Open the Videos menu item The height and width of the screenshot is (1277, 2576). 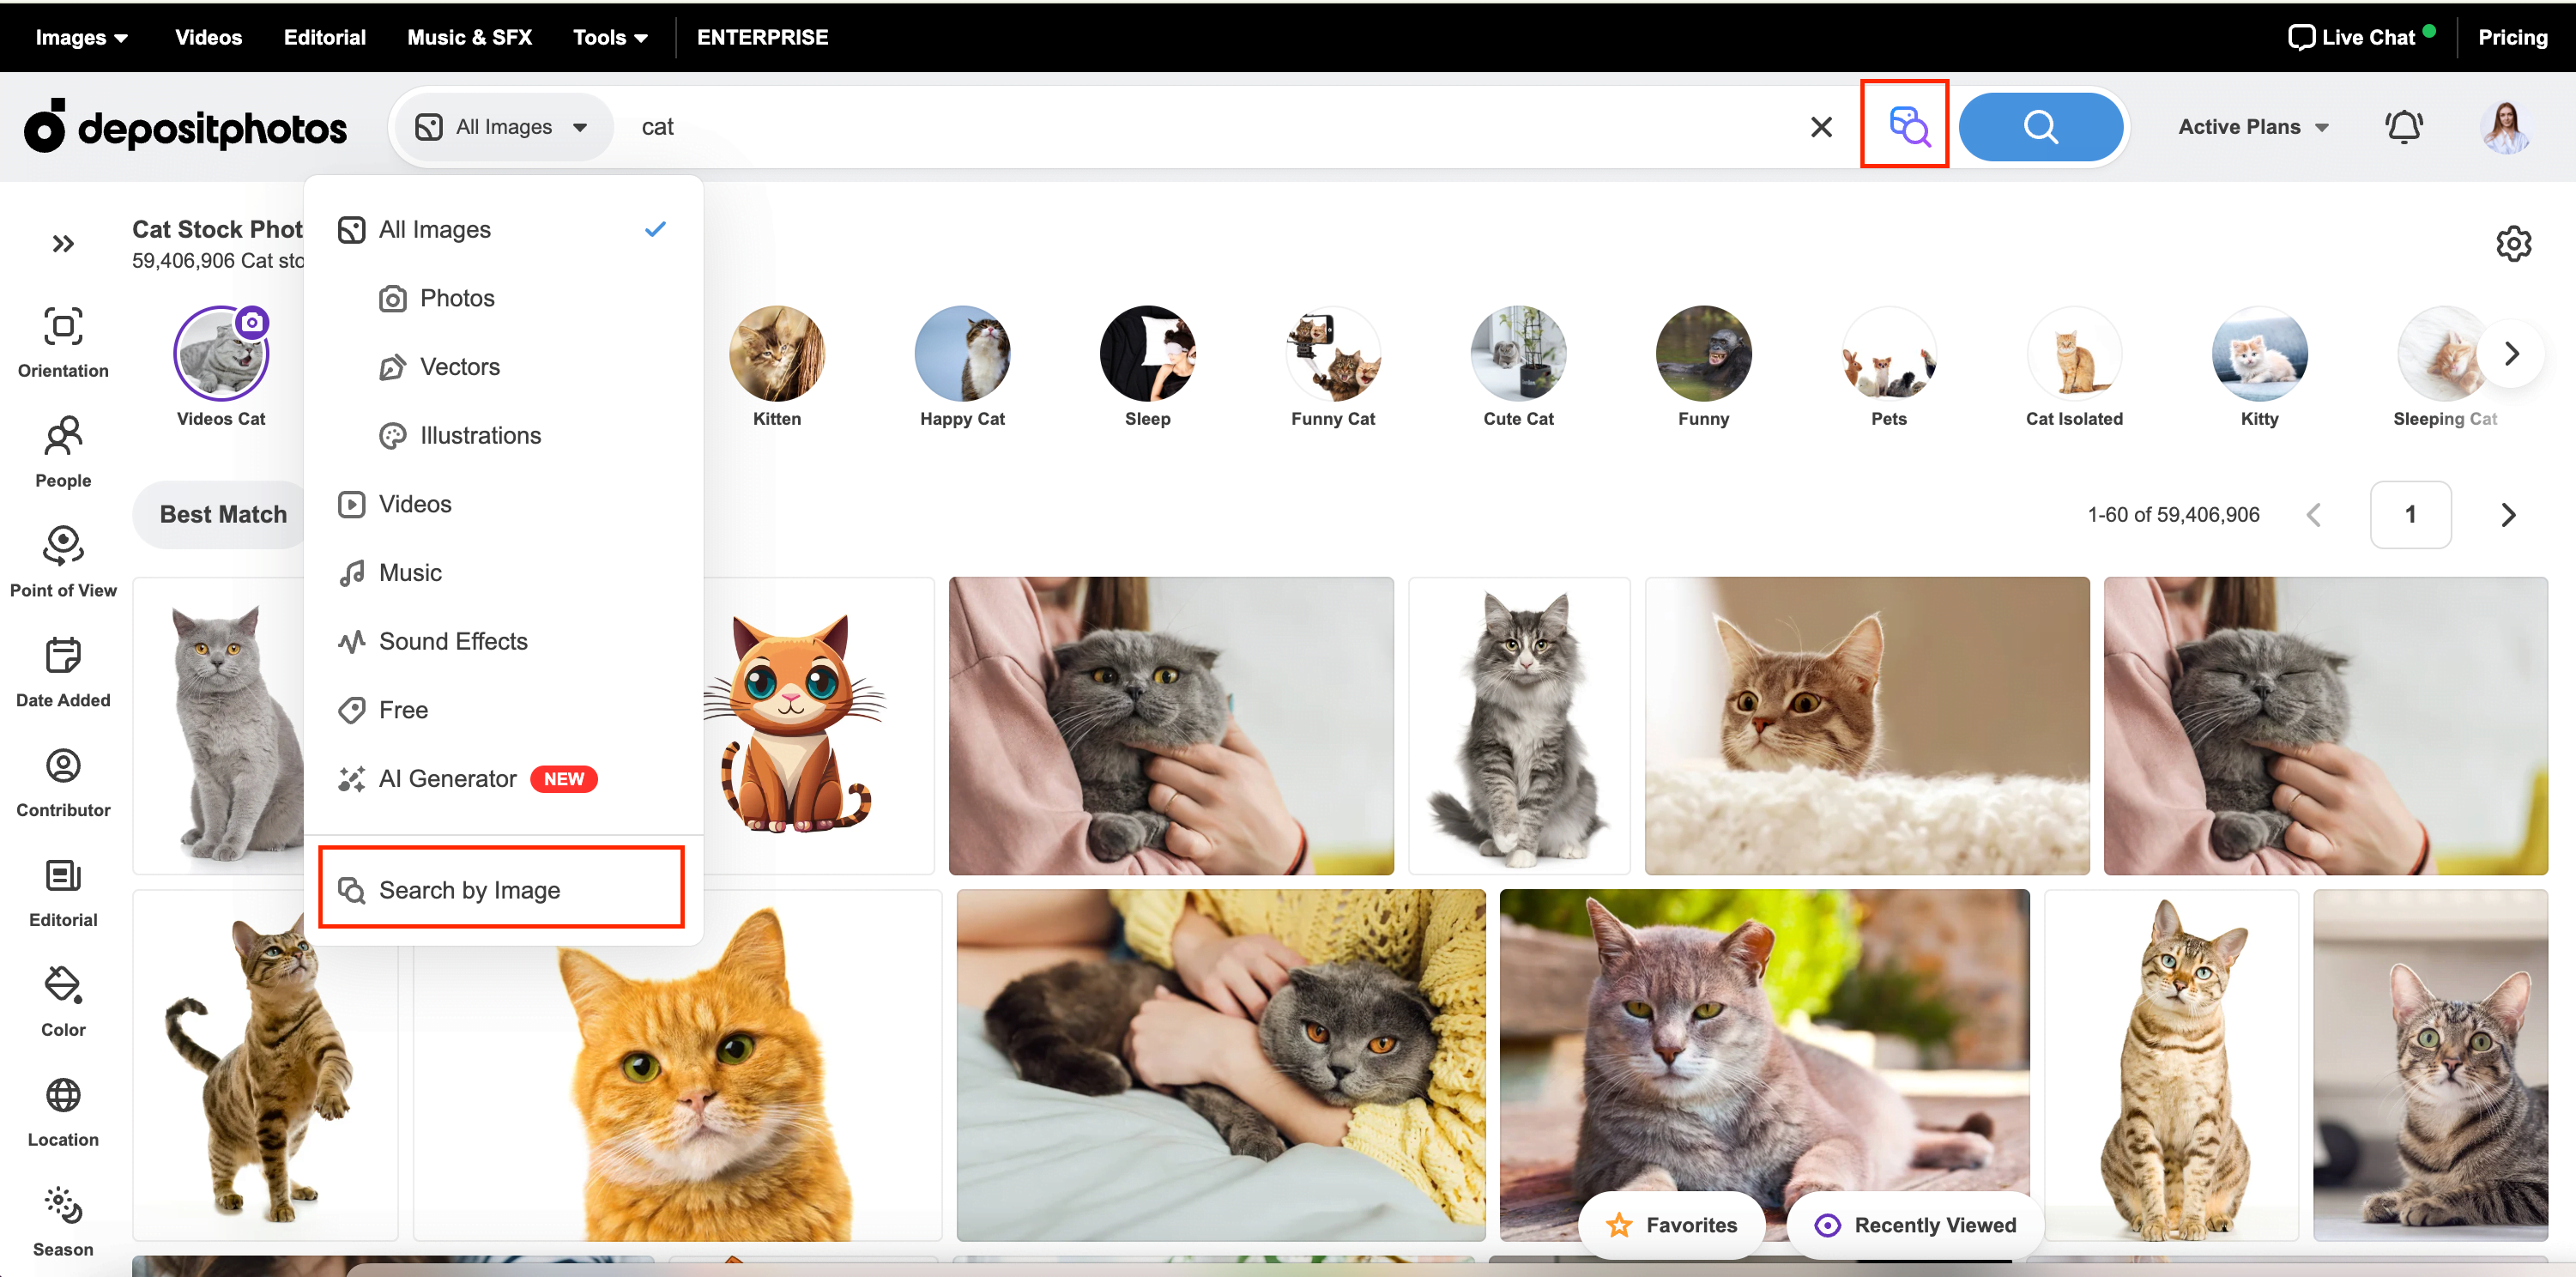coord(415,503)
